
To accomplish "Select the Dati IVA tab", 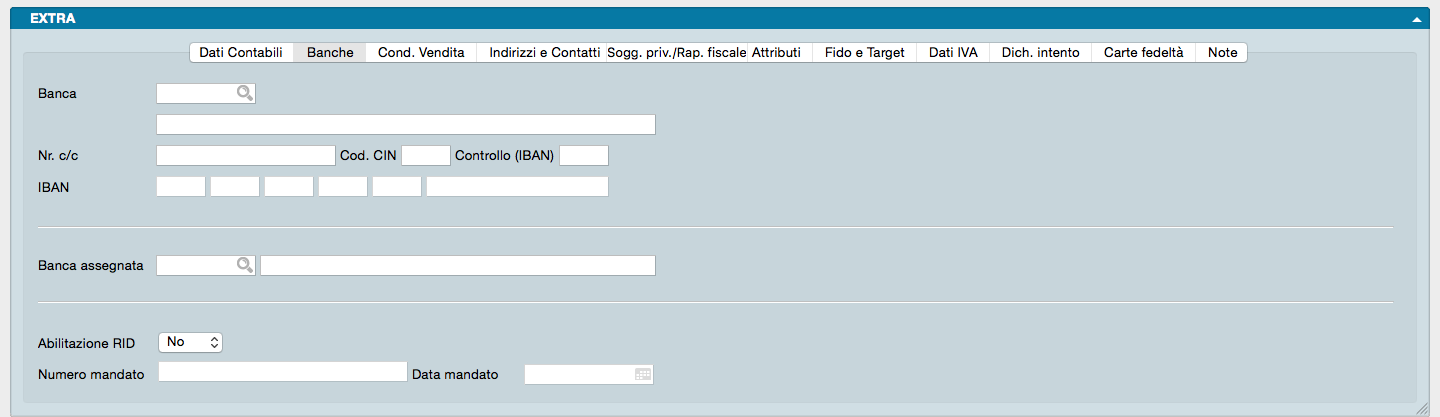I will 953,53.
